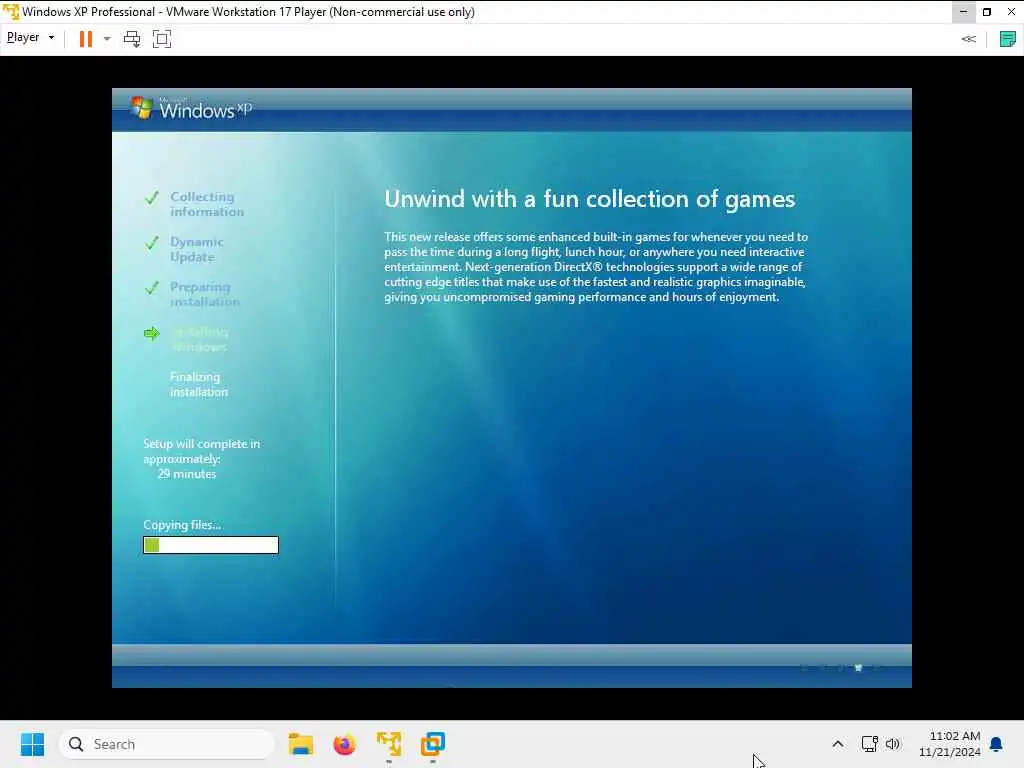Open the notification bell icon
Viewport: 1024px width, 768px height.
click(997, 744)
